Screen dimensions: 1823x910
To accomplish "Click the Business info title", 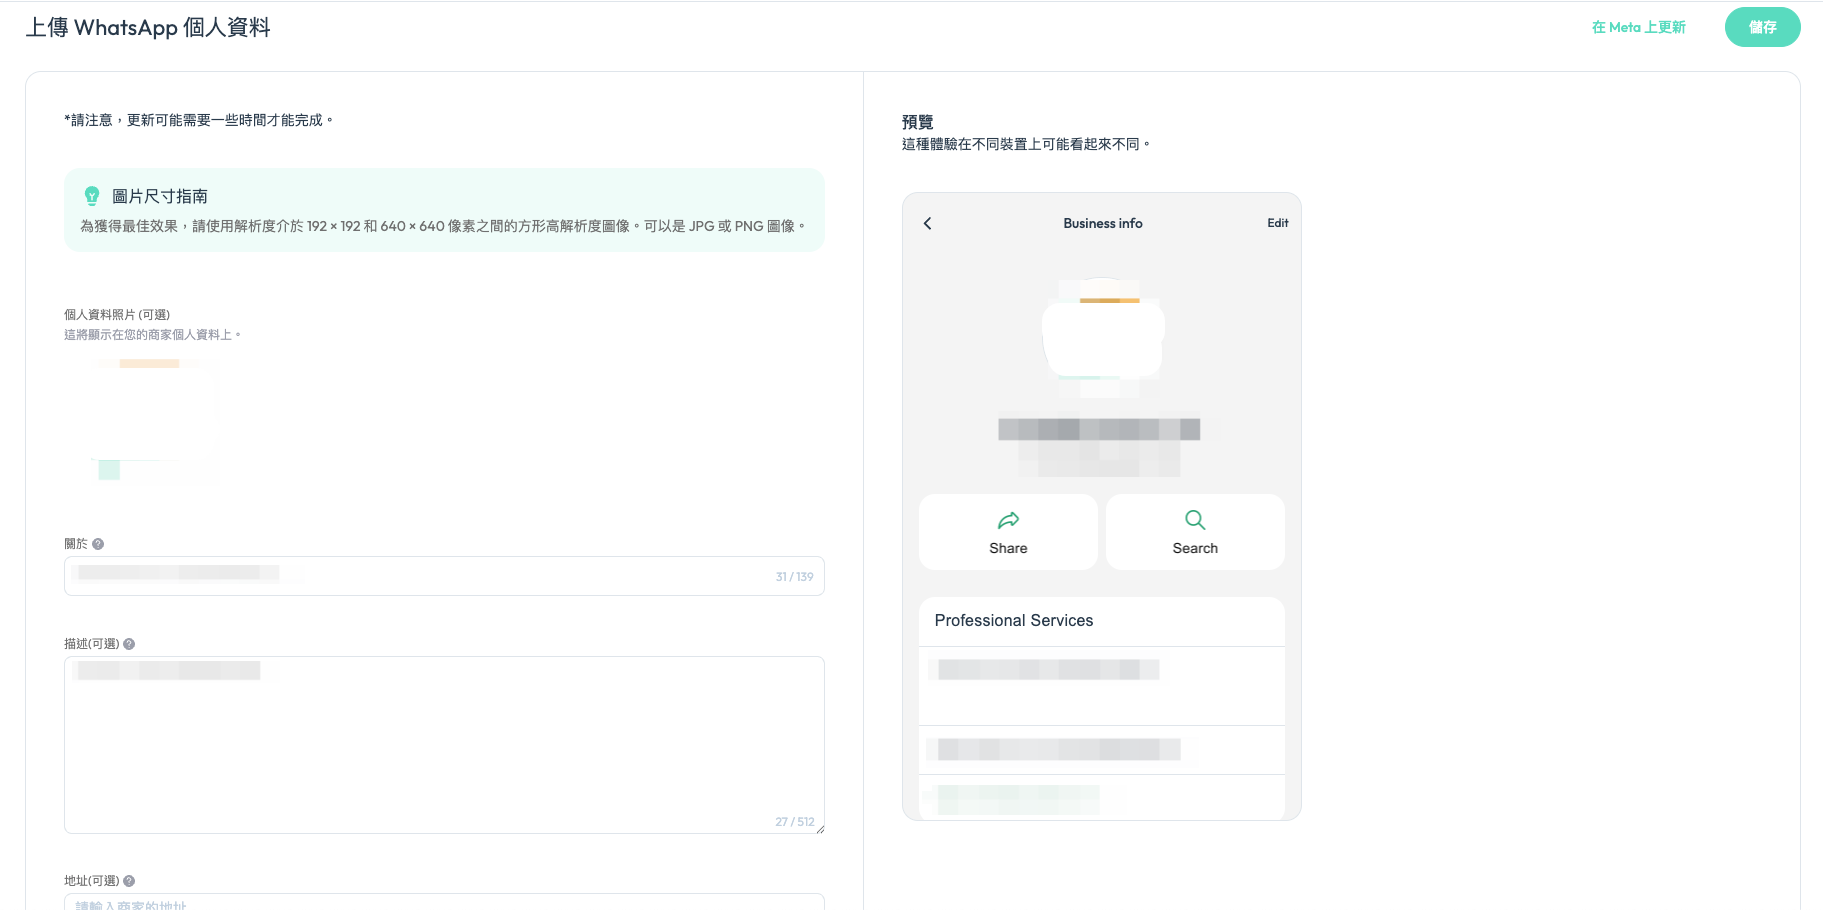I will [1102, 223].
